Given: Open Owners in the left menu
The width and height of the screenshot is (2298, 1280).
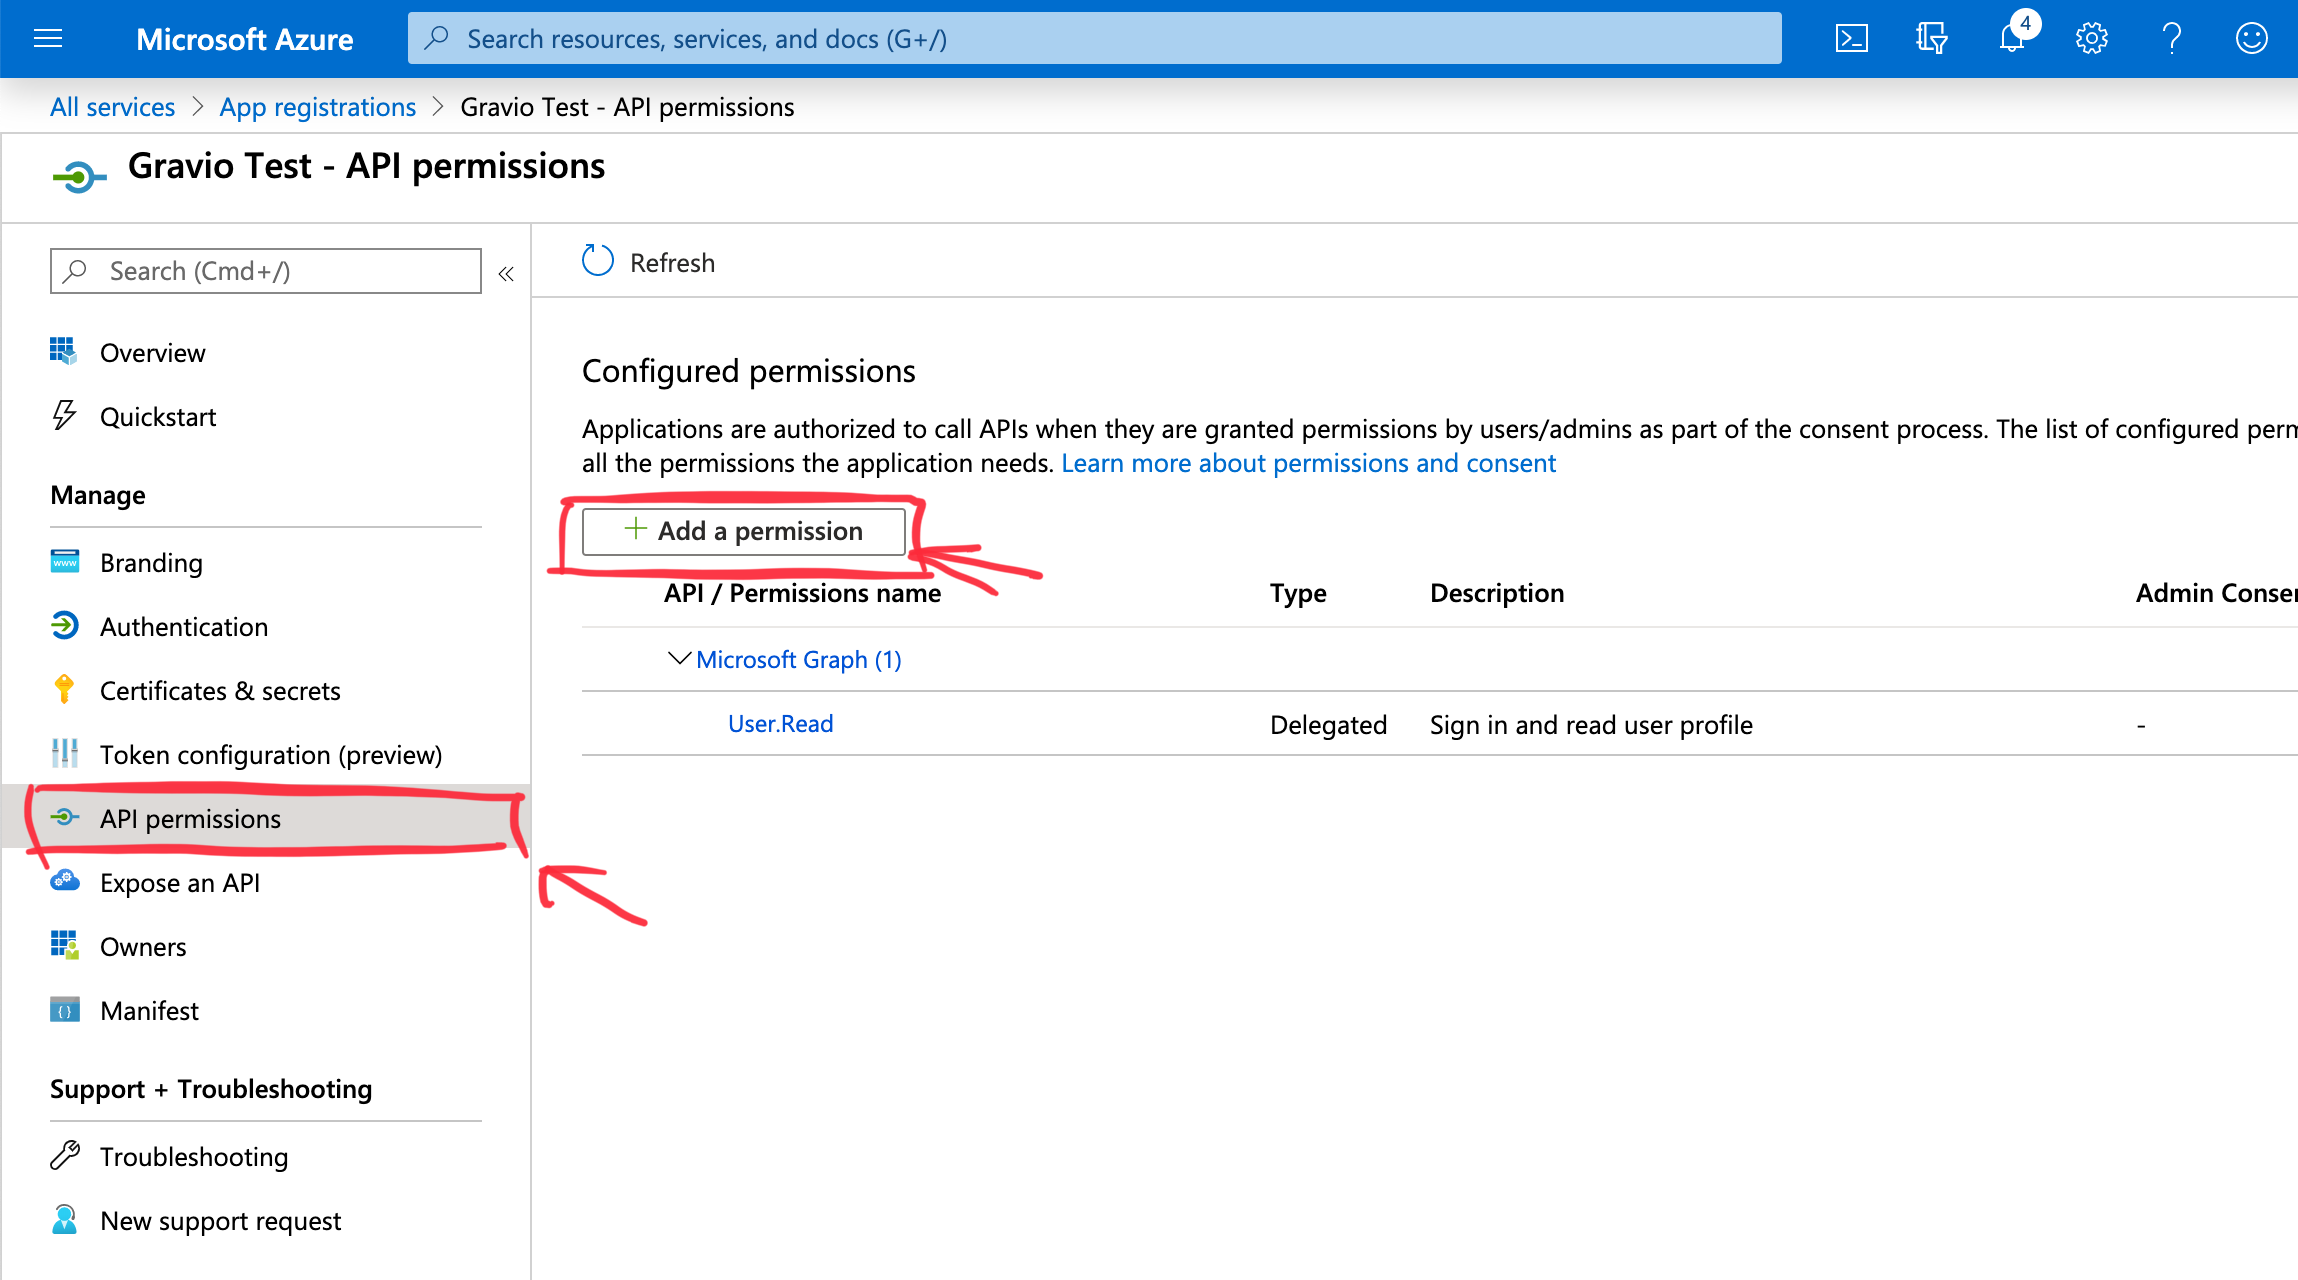Looking at the screenshot, I should [x=143, y=947].
